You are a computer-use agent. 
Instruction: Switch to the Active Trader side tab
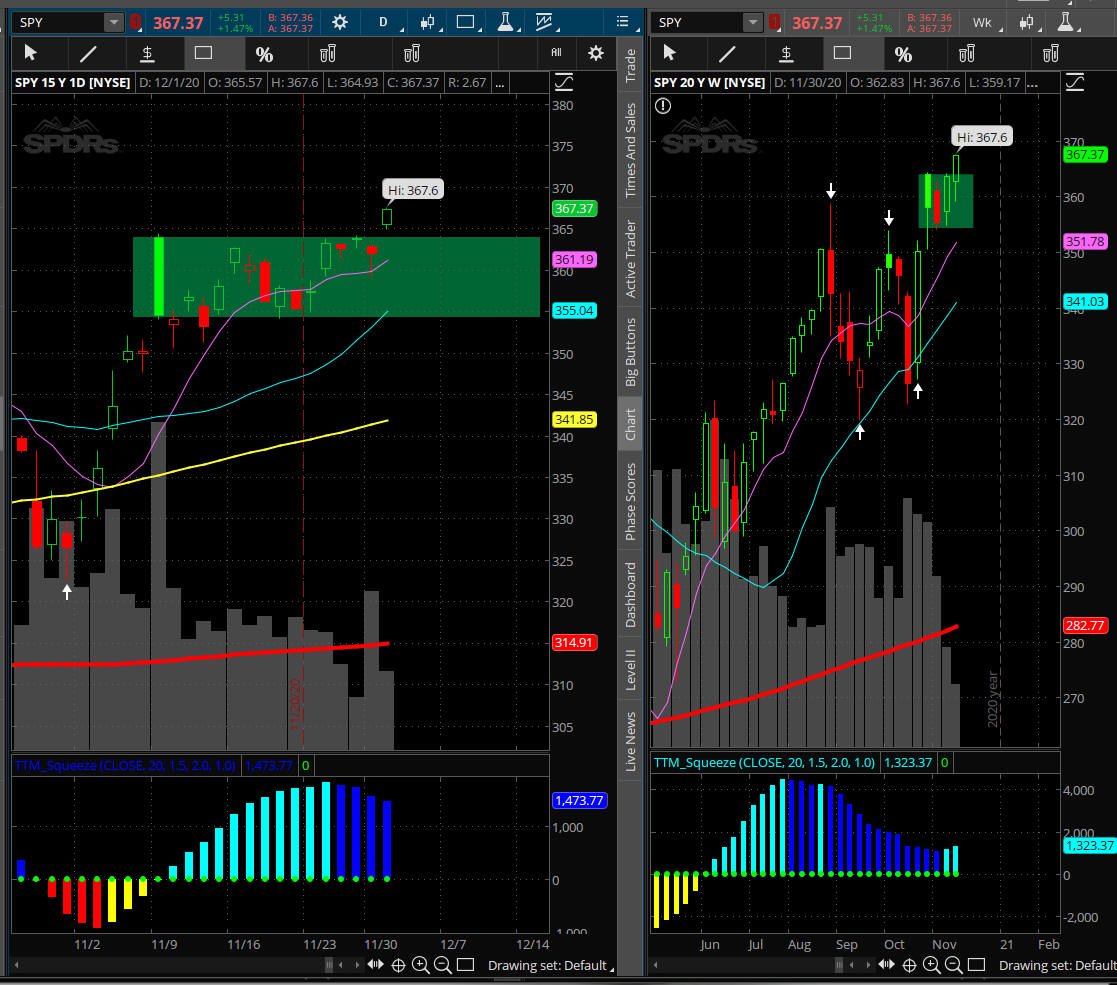click(631, 259)
